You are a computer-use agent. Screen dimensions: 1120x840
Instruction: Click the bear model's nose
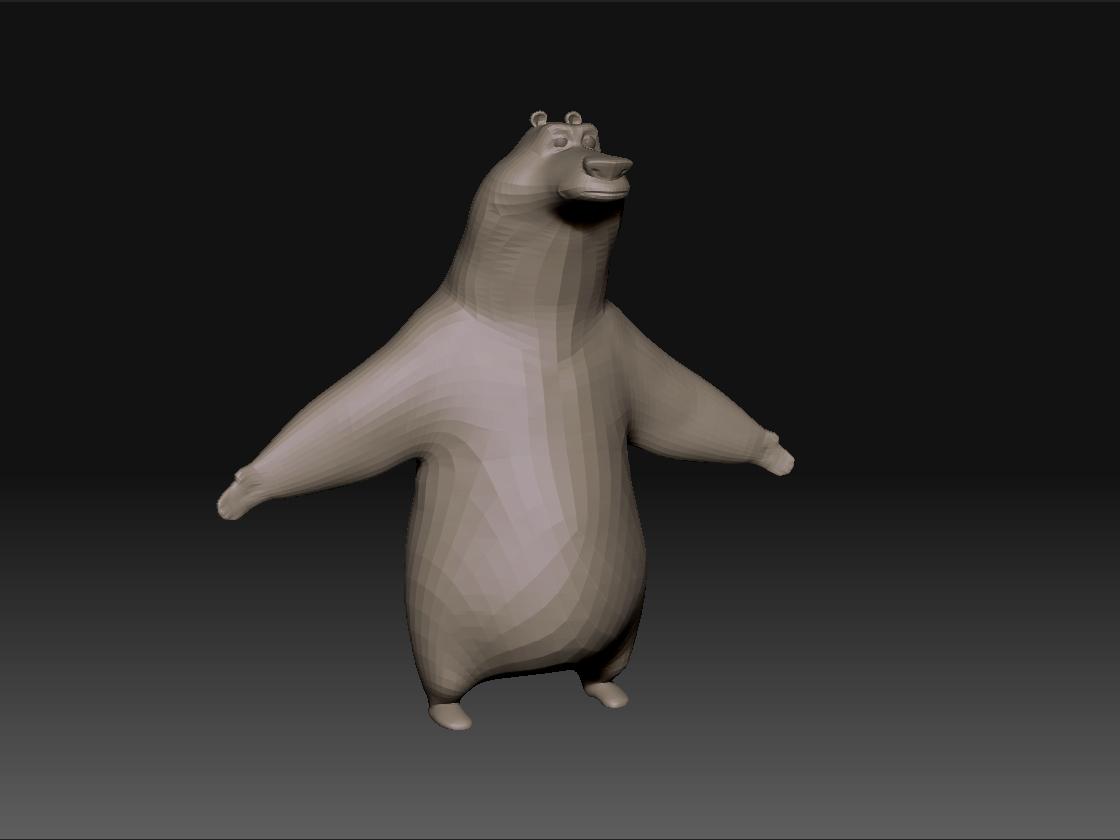pos(608,168)
